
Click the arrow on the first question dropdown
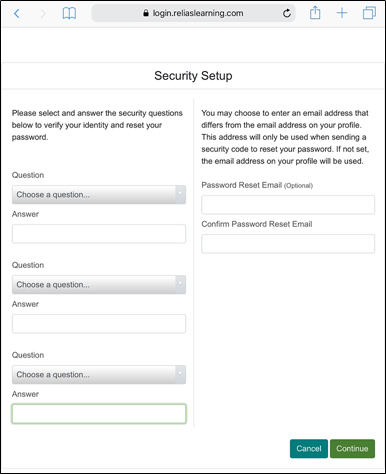click(x=180, y=195)
